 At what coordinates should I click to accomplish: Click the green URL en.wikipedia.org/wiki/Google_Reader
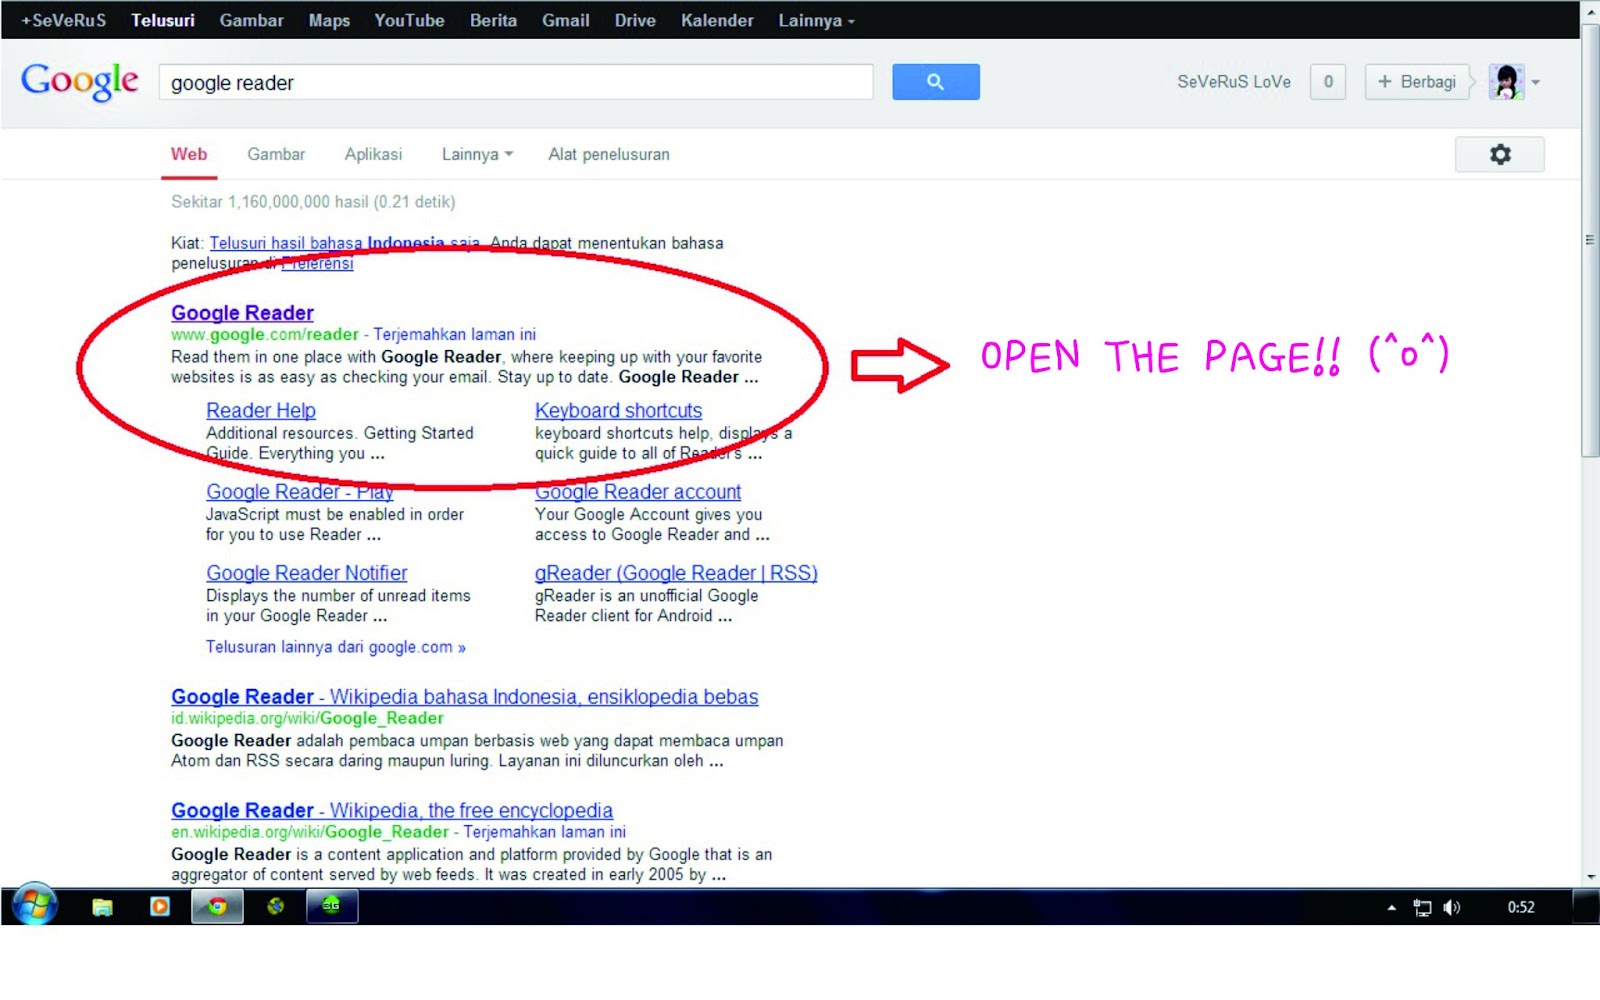point(310,832)
